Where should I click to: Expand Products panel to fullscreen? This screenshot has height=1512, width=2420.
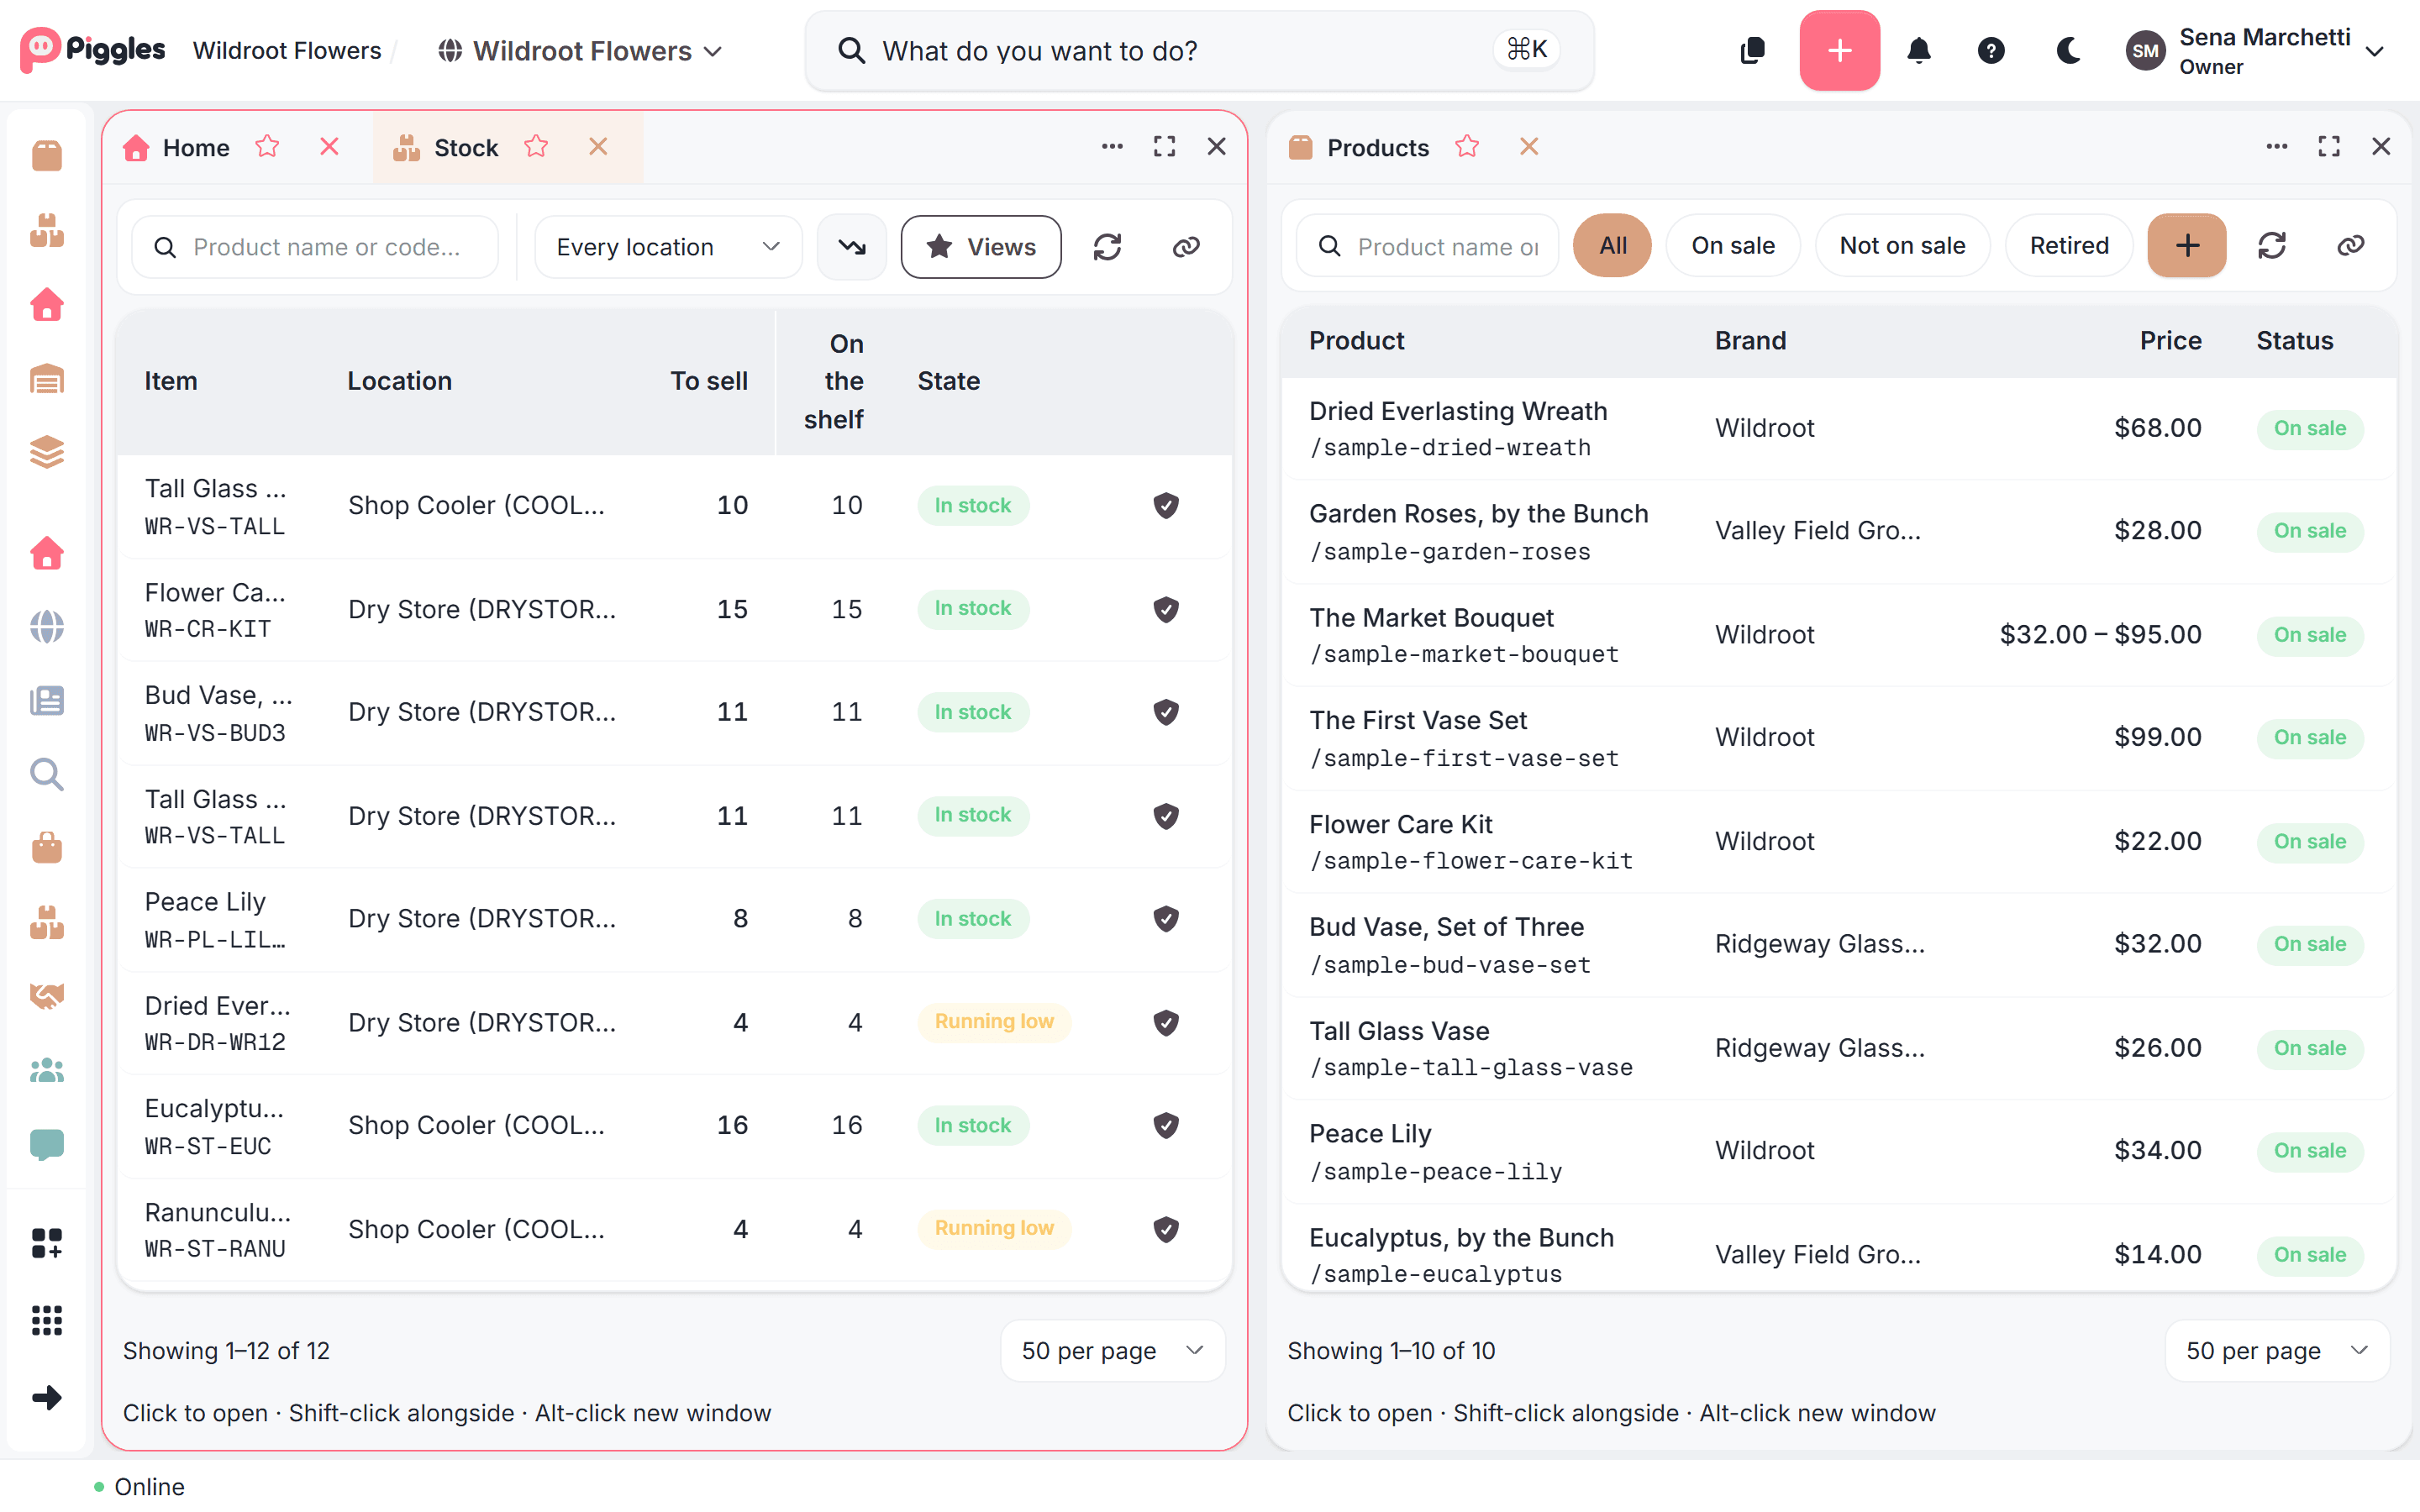click(2329, 147)
